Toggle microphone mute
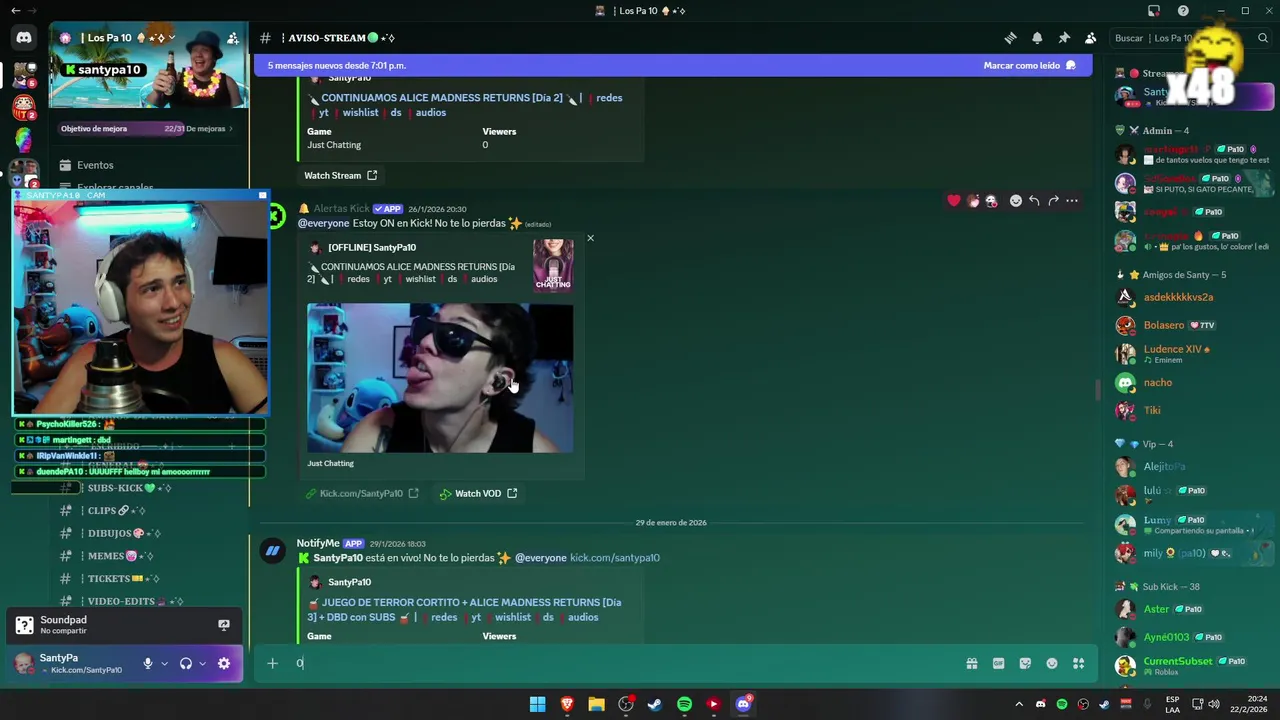 [148, 663]
